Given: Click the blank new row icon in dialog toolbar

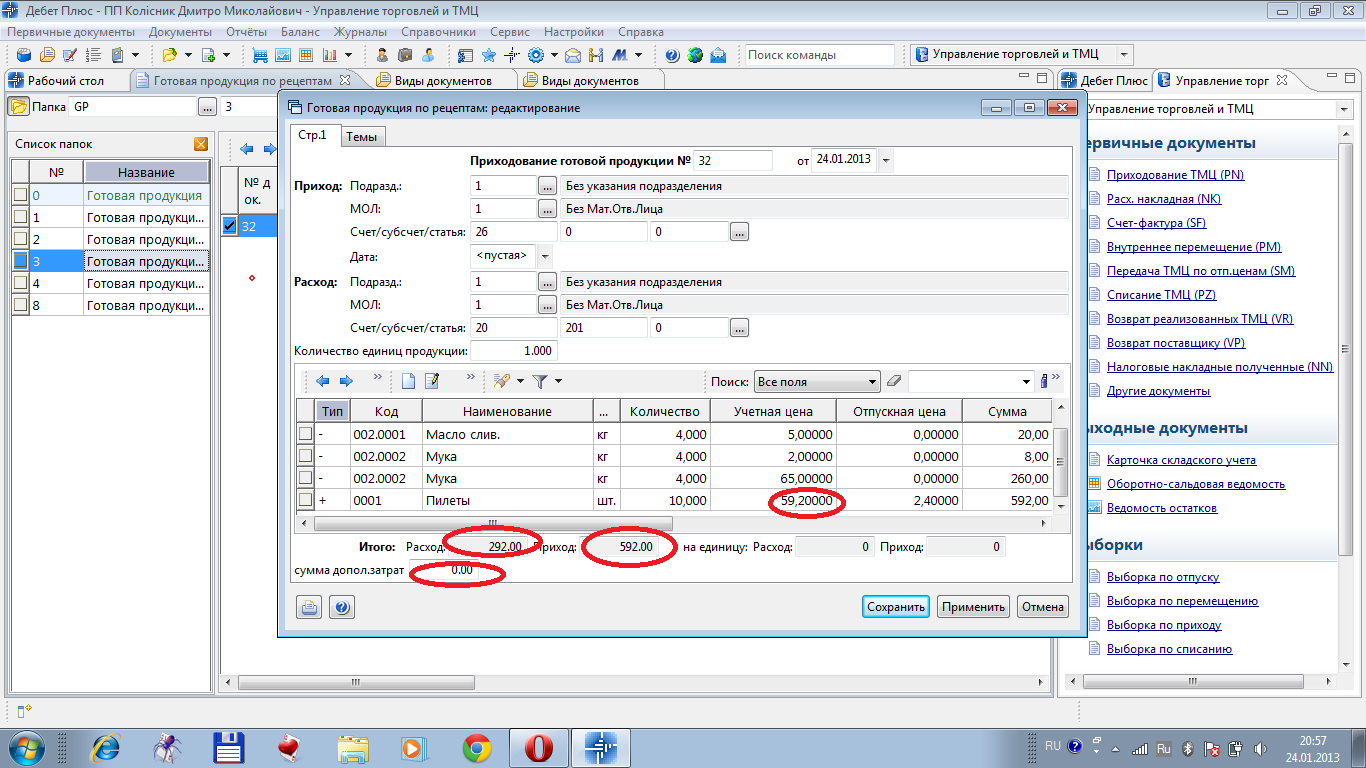Looking at the screenshot, I should pyautogui.click(x=408, y=381).
